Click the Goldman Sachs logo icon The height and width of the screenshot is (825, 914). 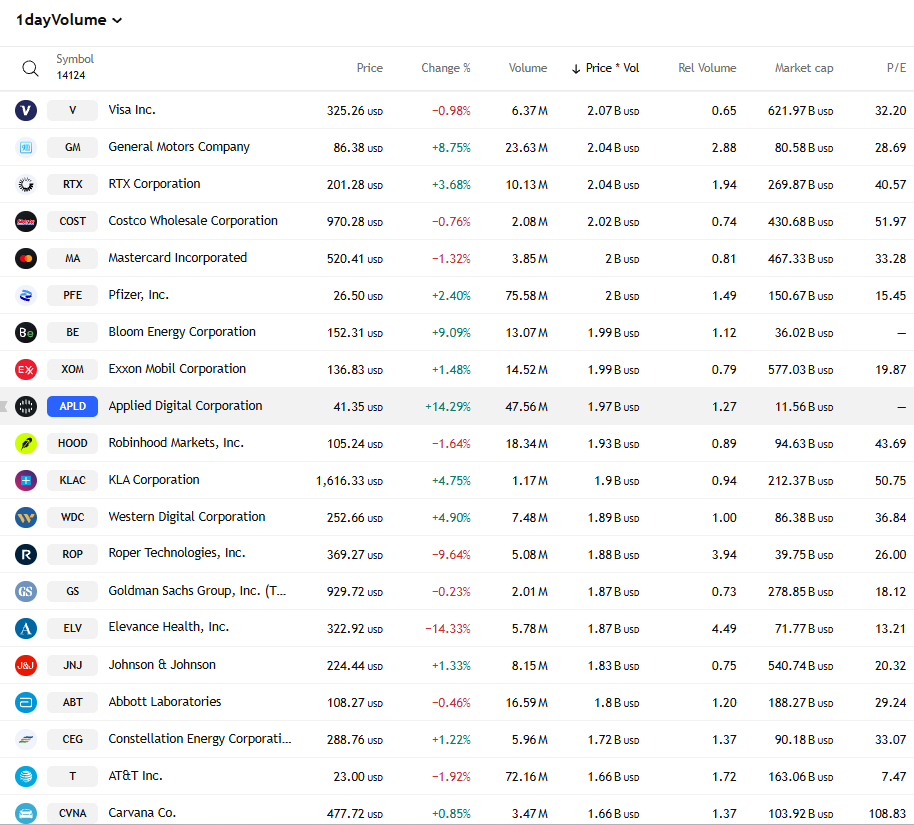tap(26, 592)
